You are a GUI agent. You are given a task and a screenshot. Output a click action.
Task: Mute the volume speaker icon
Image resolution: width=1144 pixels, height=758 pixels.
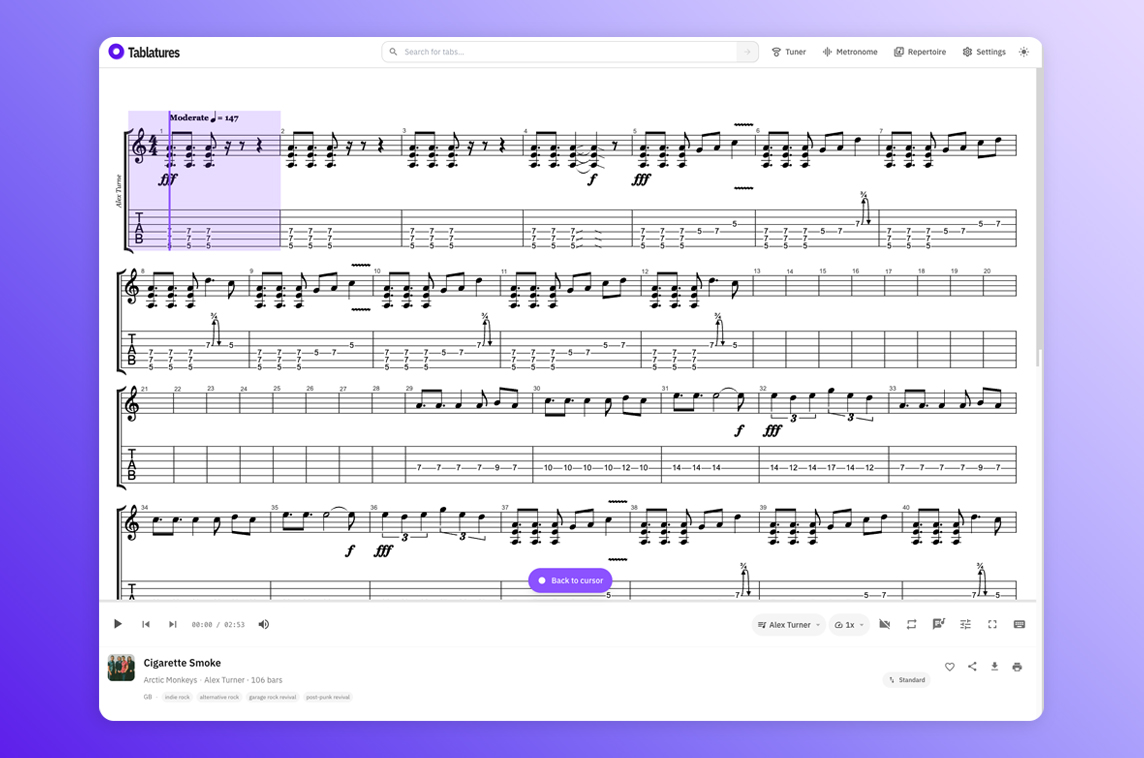pyautogui.click(x=264, y=624)
